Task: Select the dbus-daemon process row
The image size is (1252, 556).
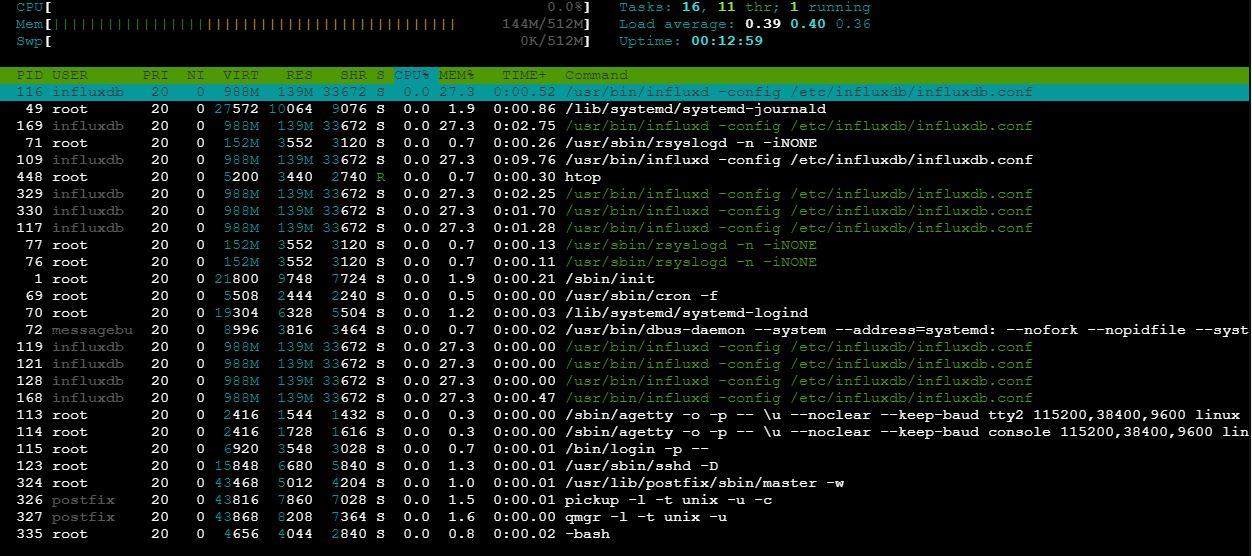Action: coord(625,330)
